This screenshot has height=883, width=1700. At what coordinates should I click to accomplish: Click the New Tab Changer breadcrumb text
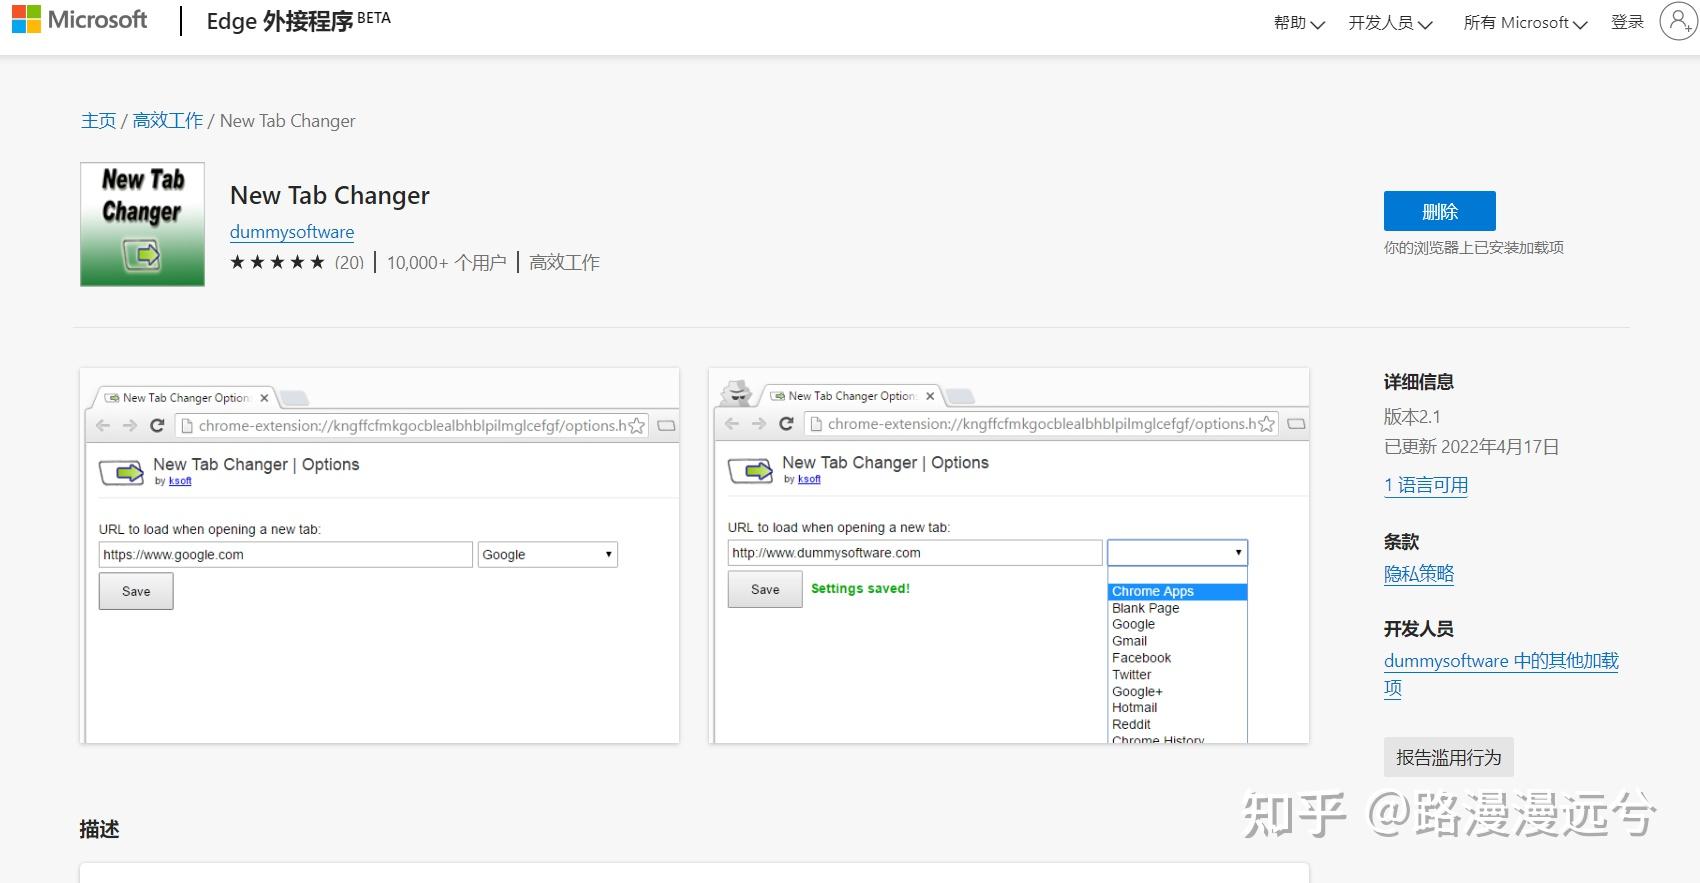pyautogui.click(x=287, y=121)
